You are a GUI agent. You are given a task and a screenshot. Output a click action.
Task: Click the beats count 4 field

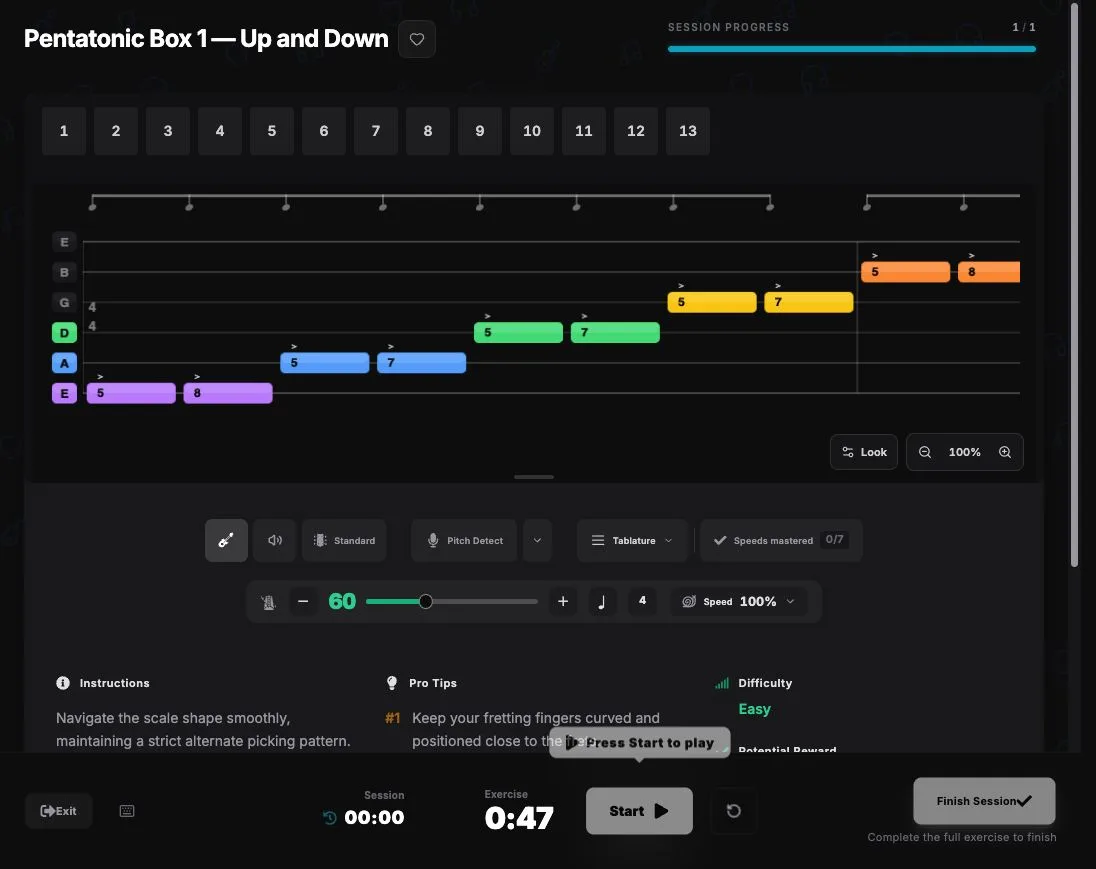click(642, 601)
